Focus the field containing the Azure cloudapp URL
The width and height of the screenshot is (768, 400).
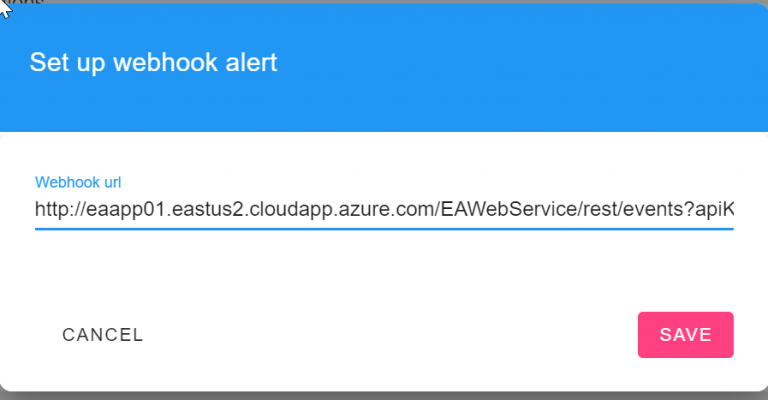click(300, 210)
